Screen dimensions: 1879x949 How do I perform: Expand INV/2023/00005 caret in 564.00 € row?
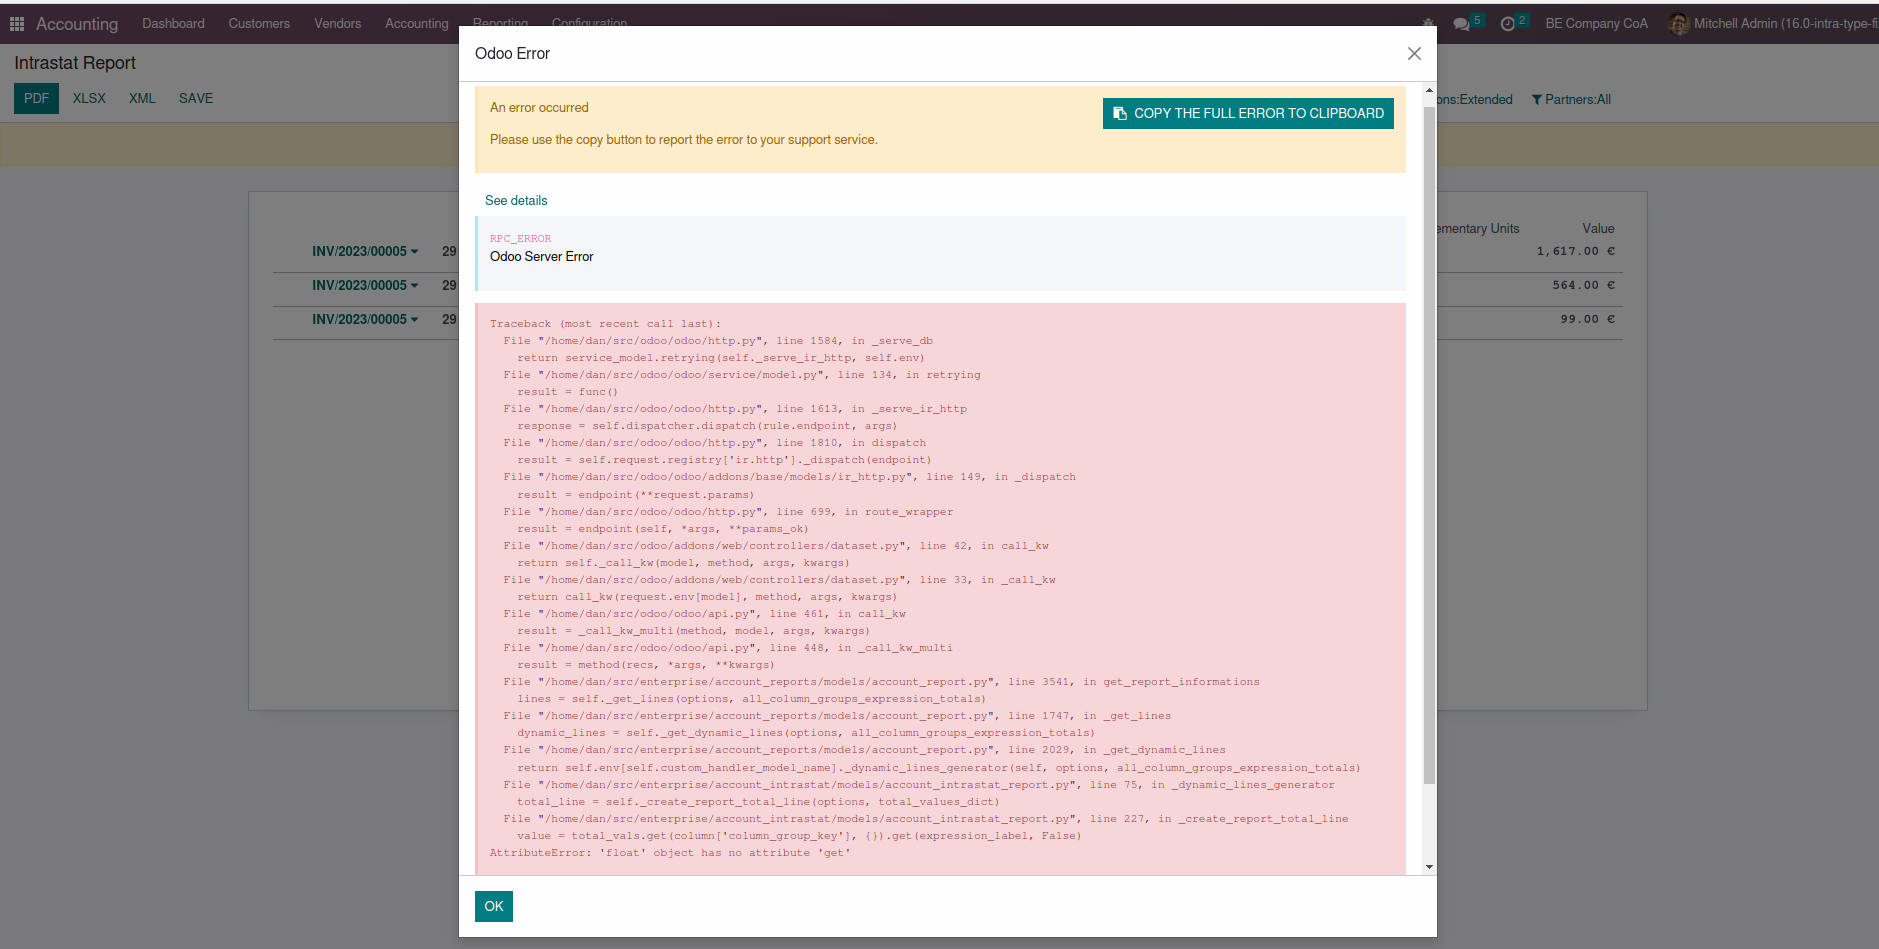[415, 286]
